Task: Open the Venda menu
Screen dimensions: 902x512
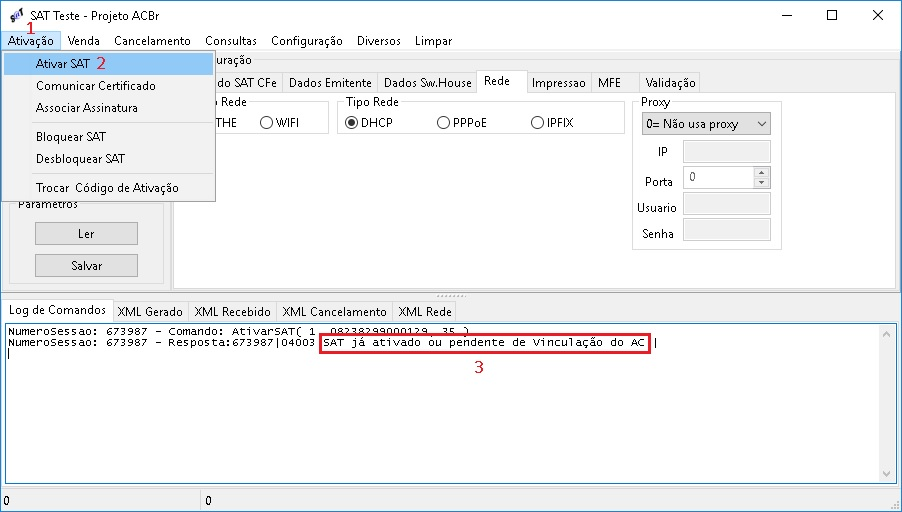Action: pyautogui.click(x=83, y=41)
